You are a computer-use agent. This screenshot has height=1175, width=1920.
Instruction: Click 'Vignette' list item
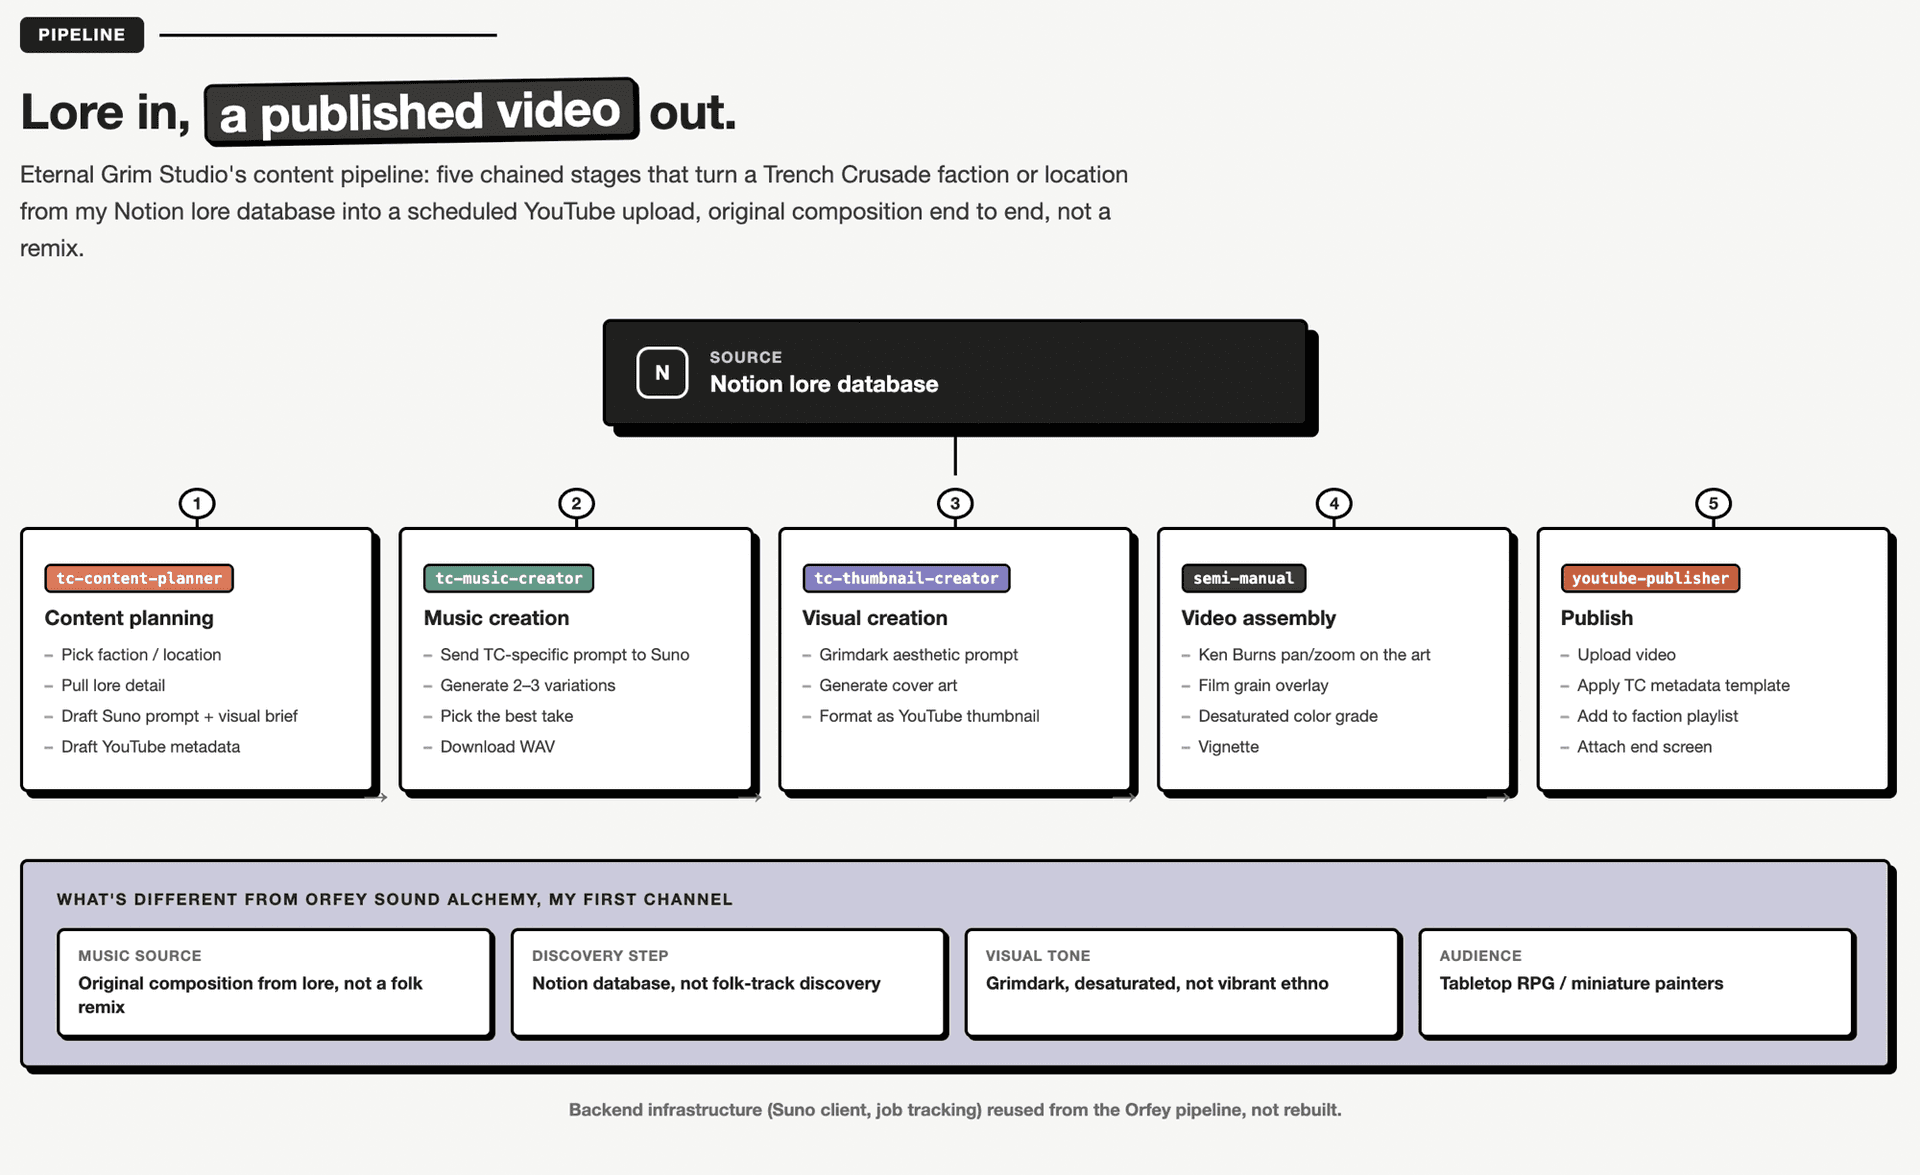[1228, 747]
